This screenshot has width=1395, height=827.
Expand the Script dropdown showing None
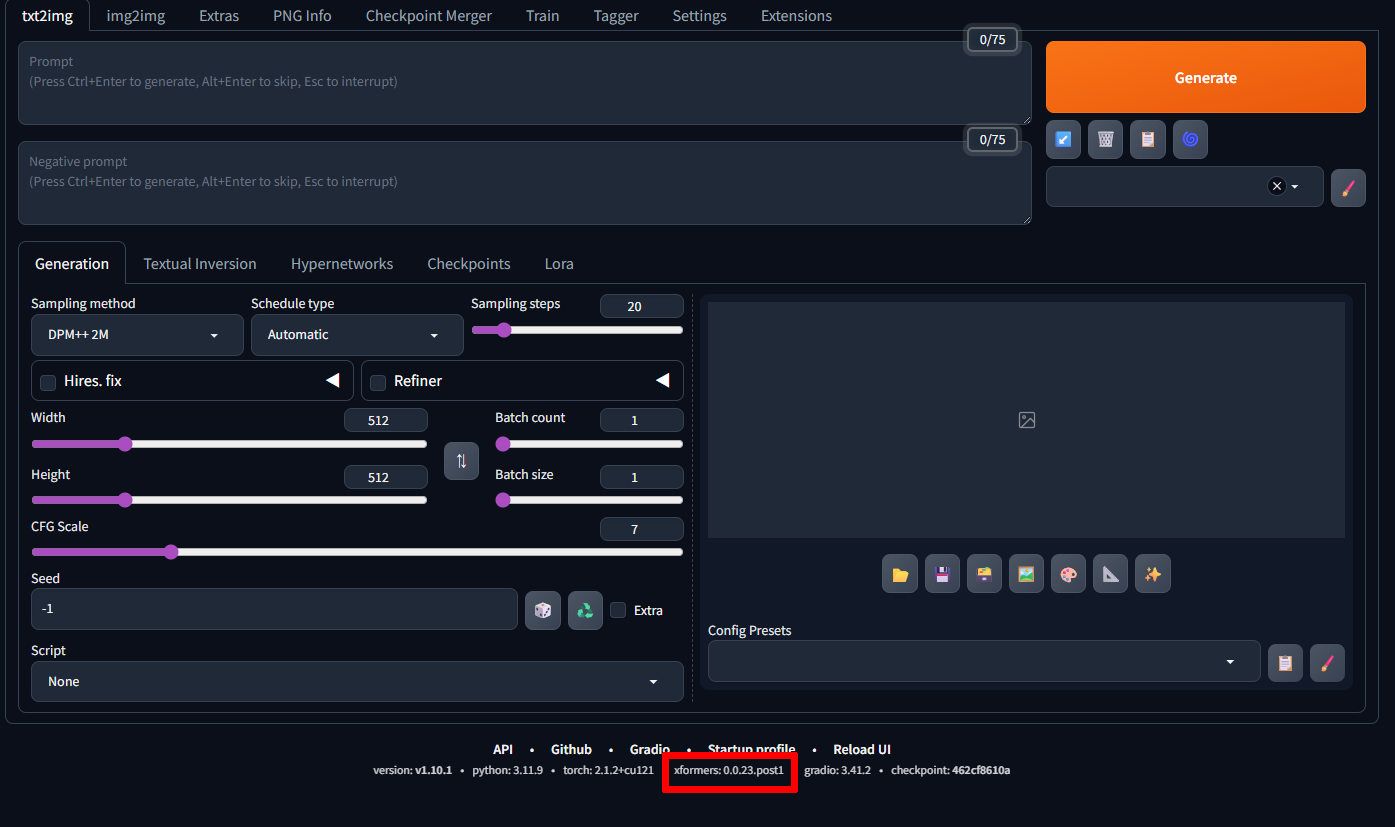pos(357,682)
